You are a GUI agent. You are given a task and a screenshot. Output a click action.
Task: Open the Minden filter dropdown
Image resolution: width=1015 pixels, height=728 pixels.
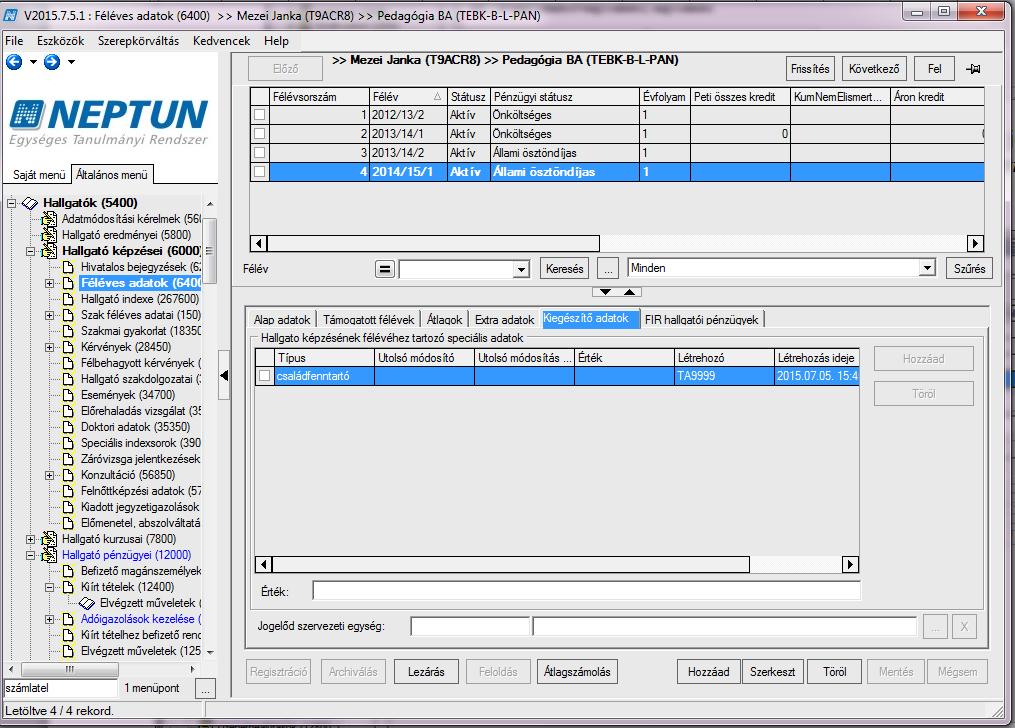pos(928,268)
